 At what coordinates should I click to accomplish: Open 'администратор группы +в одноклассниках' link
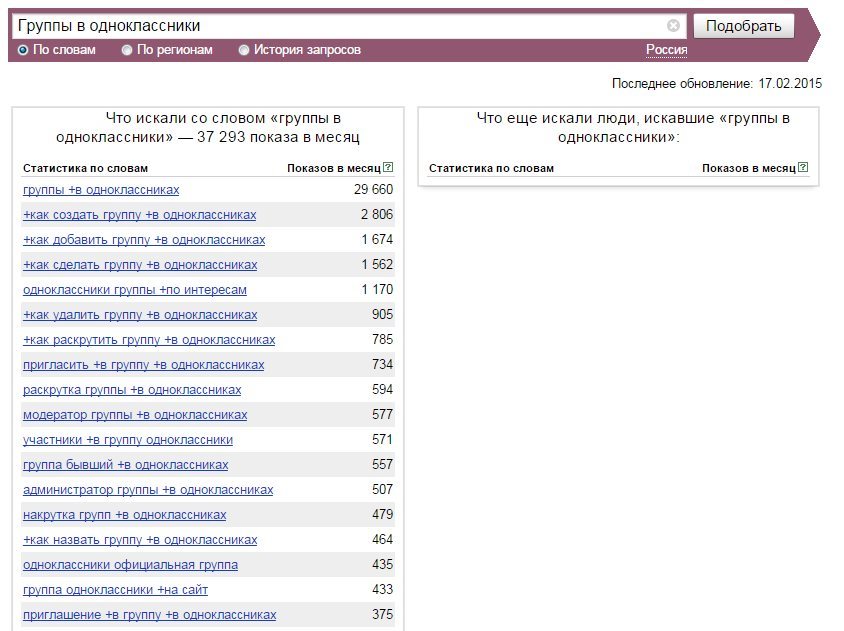(x=148, y=490)
